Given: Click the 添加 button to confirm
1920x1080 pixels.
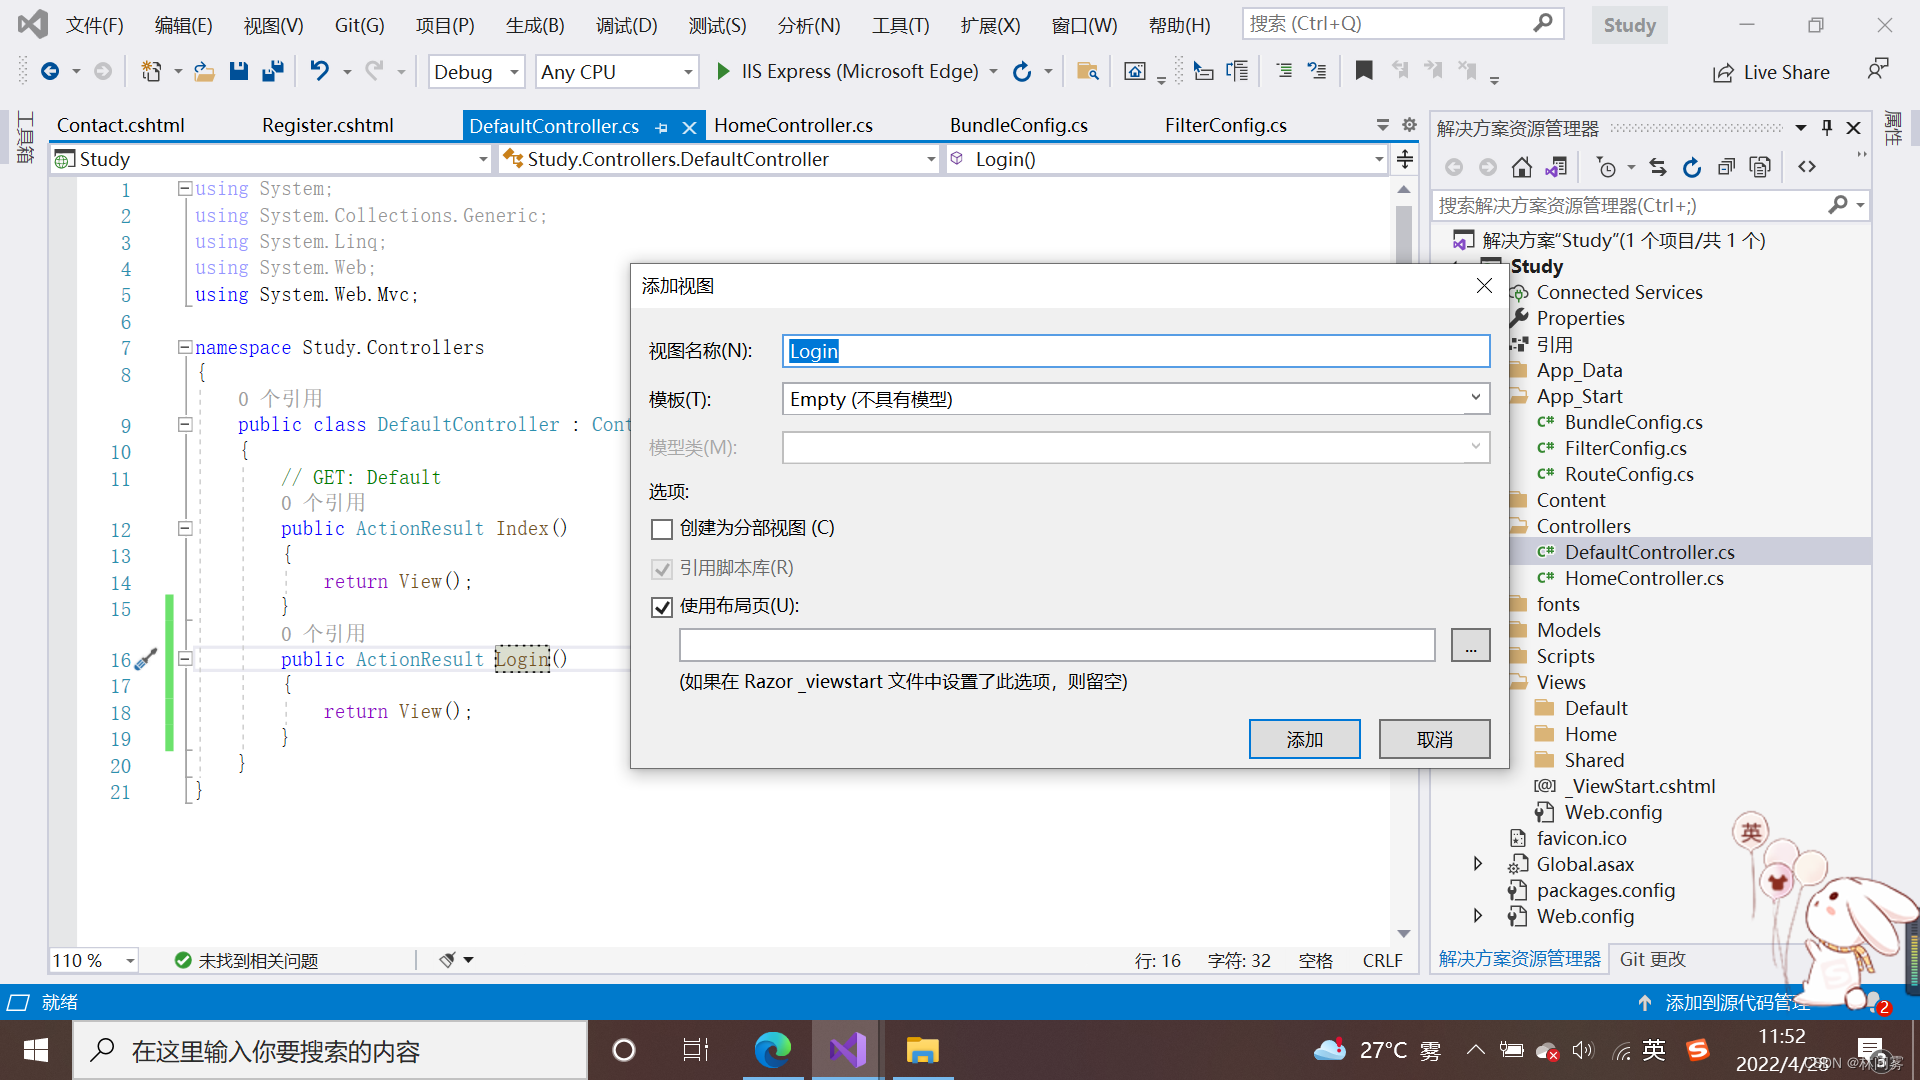Looking at the screenshot, I should click(x=1305, y=738).
